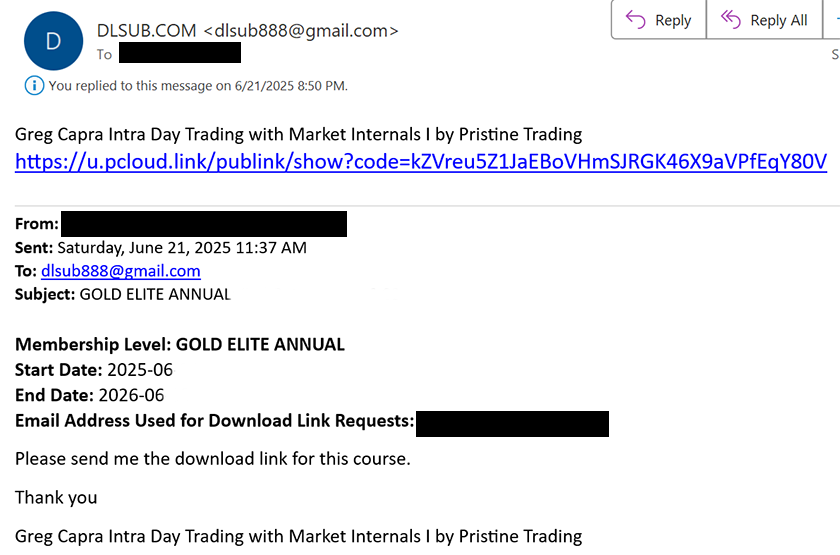Screen dimensions: 840x555
Task: Click the 'Please send me the download link' sentence
Action: [213, 459]
